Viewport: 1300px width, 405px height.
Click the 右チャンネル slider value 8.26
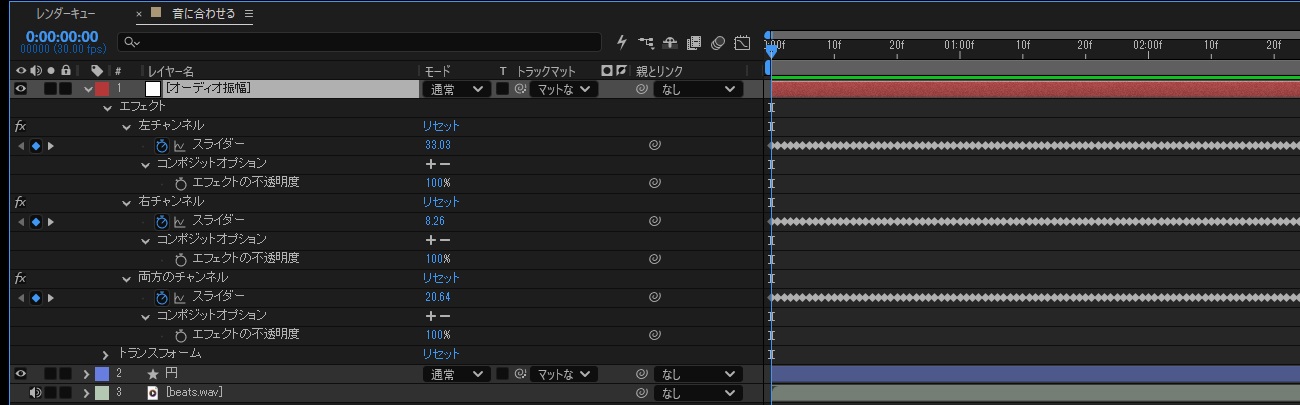435,221
